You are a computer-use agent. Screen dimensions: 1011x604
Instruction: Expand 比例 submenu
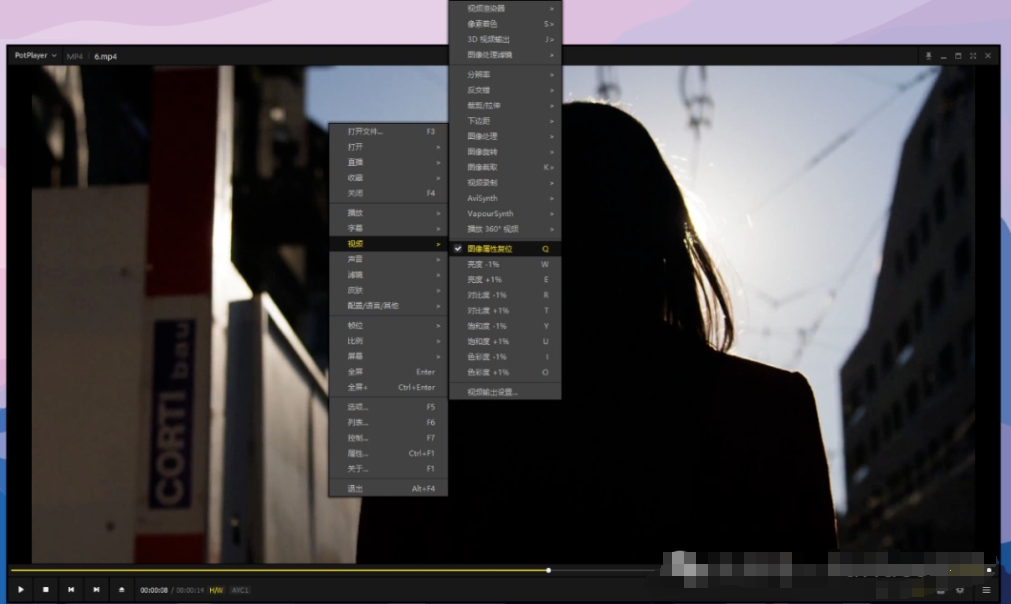coord(388,341)
